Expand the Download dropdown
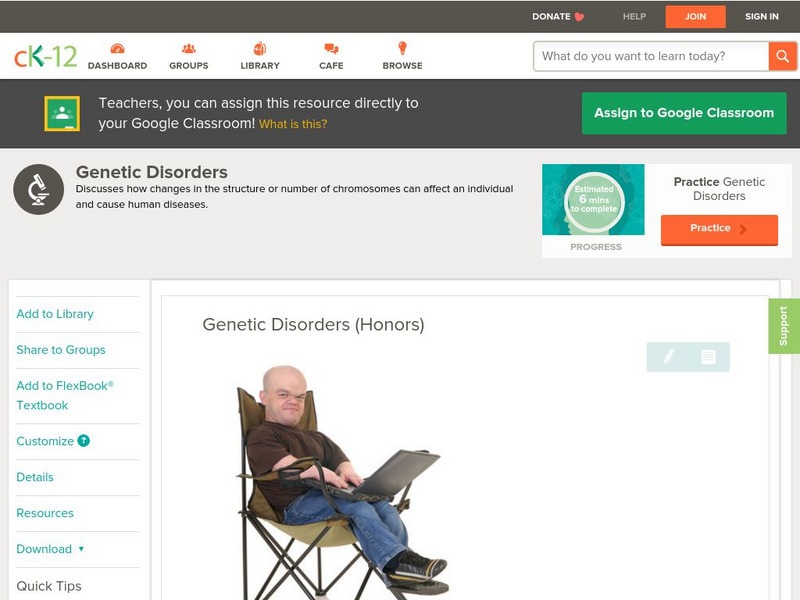800x600 pixels. coord(50,549)
